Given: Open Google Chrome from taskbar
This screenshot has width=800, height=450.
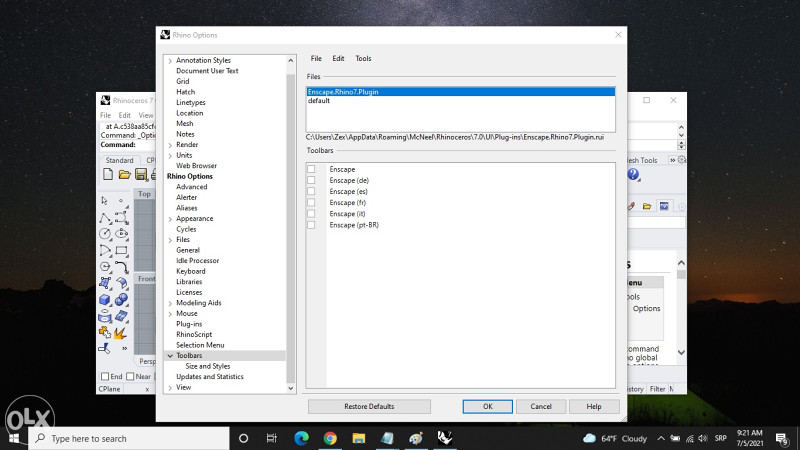Looking at the screenshot, I should click(330, 438).
